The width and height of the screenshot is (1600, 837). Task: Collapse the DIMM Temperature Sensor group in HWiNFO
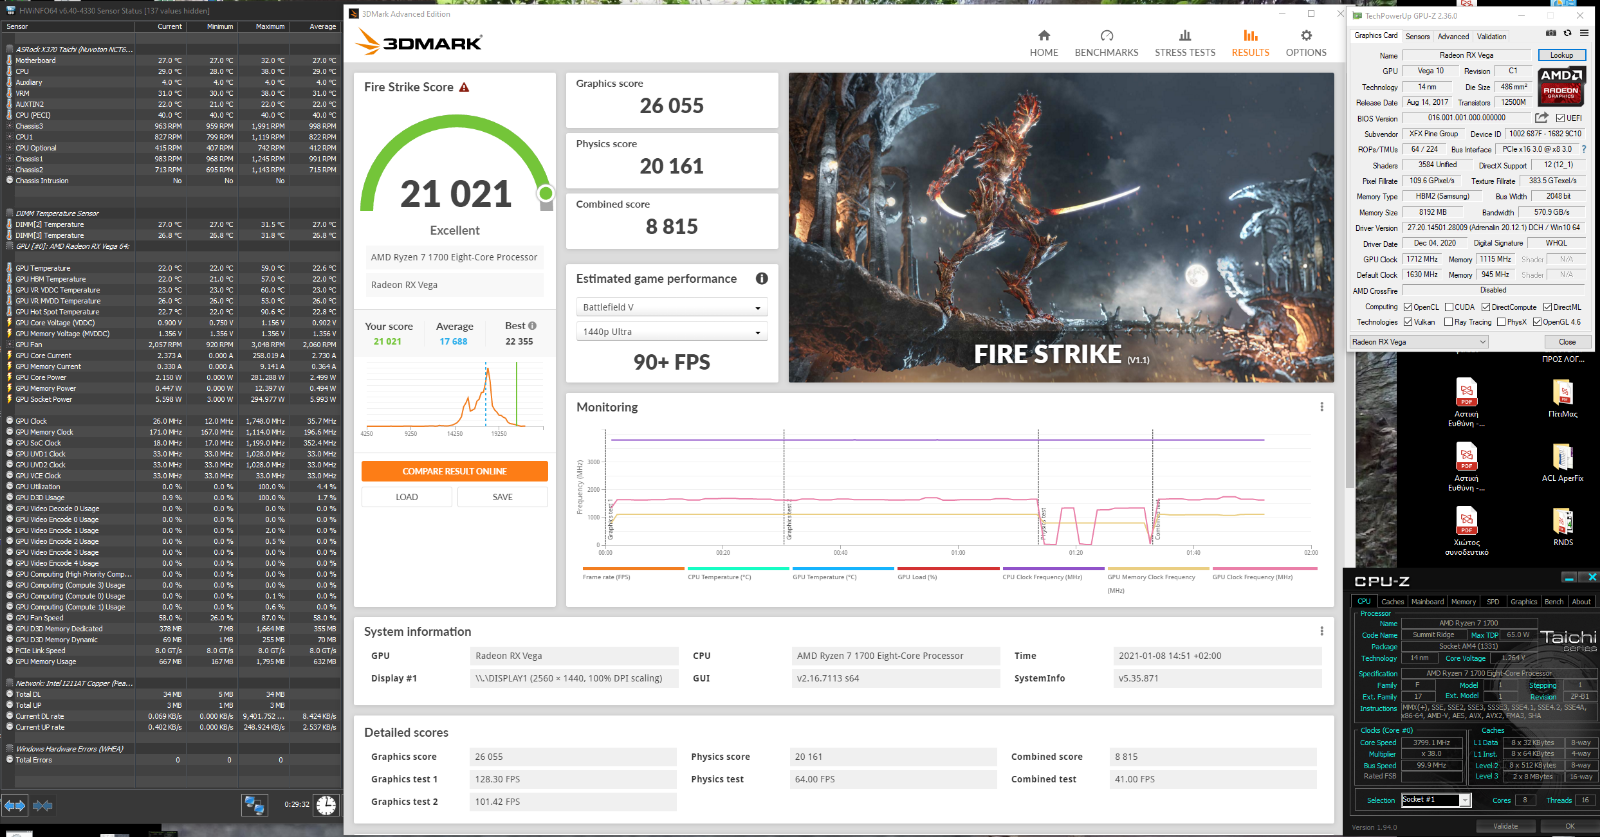(10, 213)
